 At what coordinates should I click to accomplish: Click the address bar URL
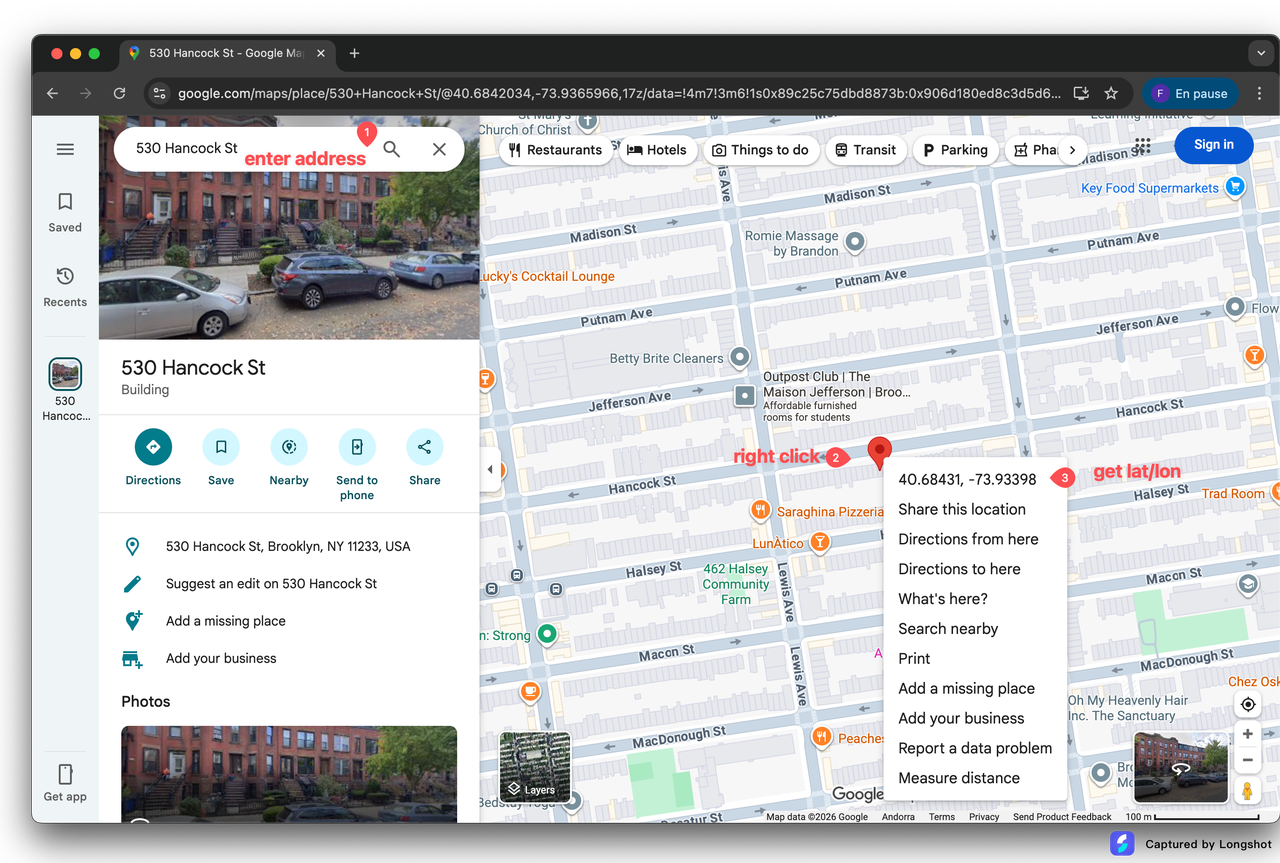pos(620,93)
